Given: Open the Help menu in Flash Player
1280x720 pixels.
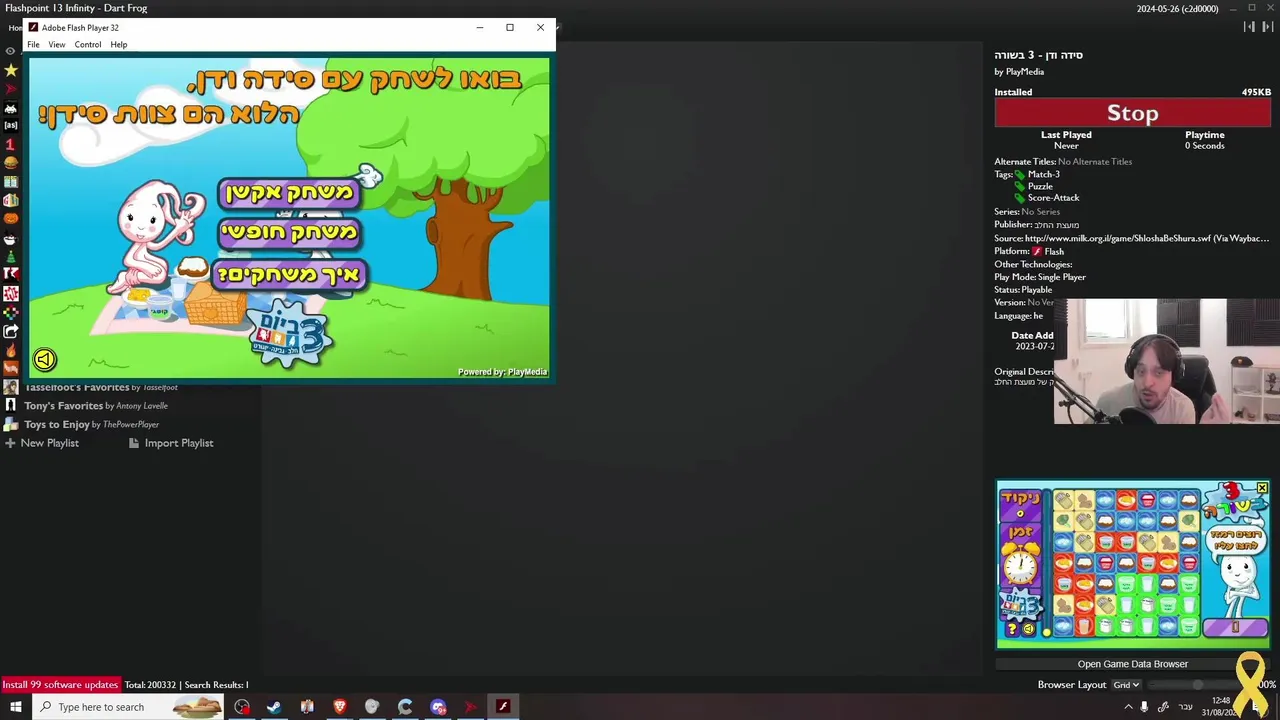Looking at the screenshot, I should point(119,44).
